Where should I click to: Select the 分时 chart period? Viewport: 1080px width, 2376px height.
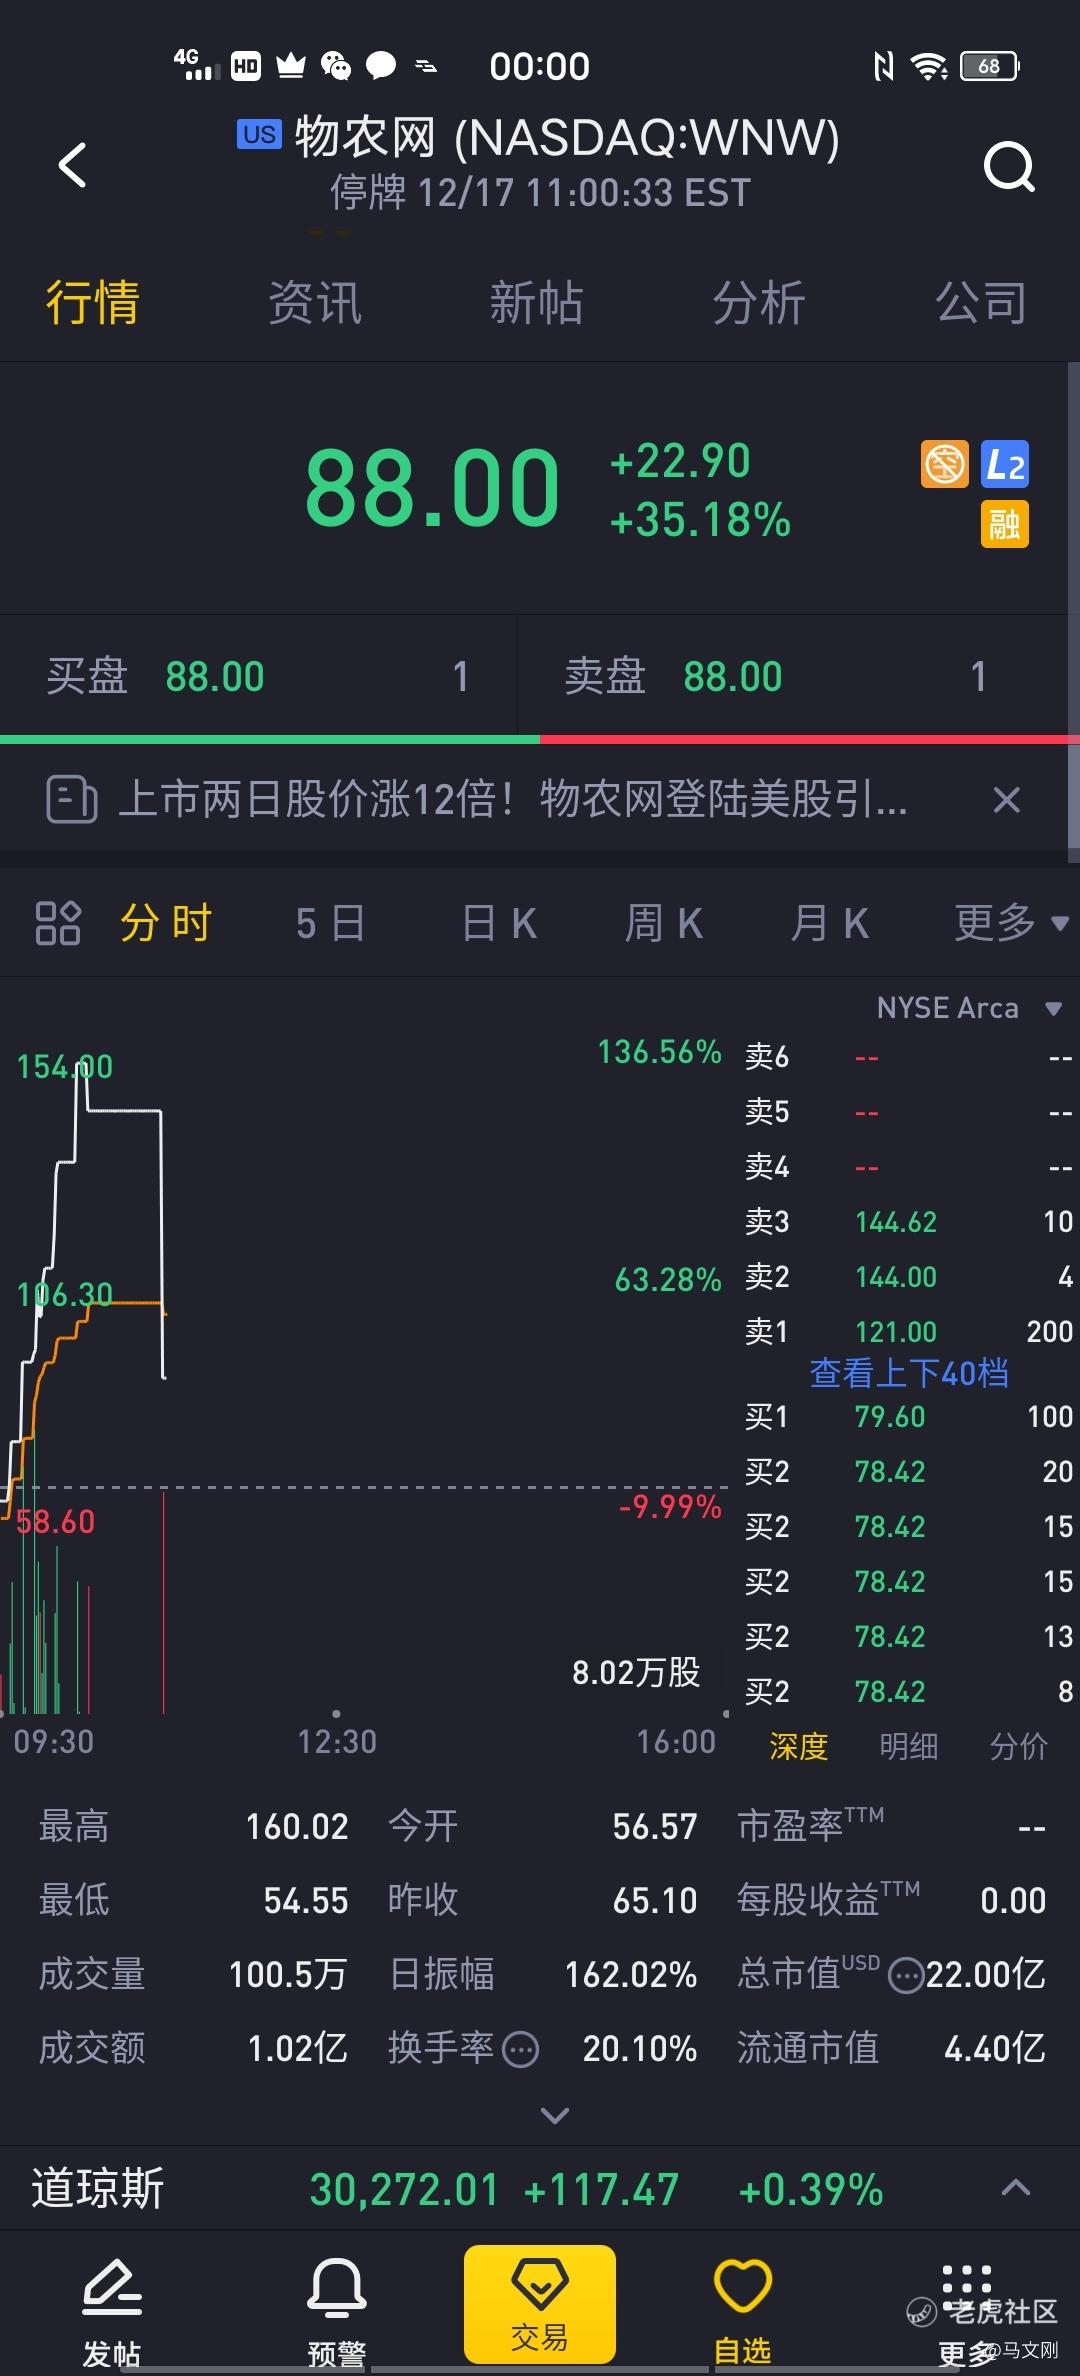[166, 922]
